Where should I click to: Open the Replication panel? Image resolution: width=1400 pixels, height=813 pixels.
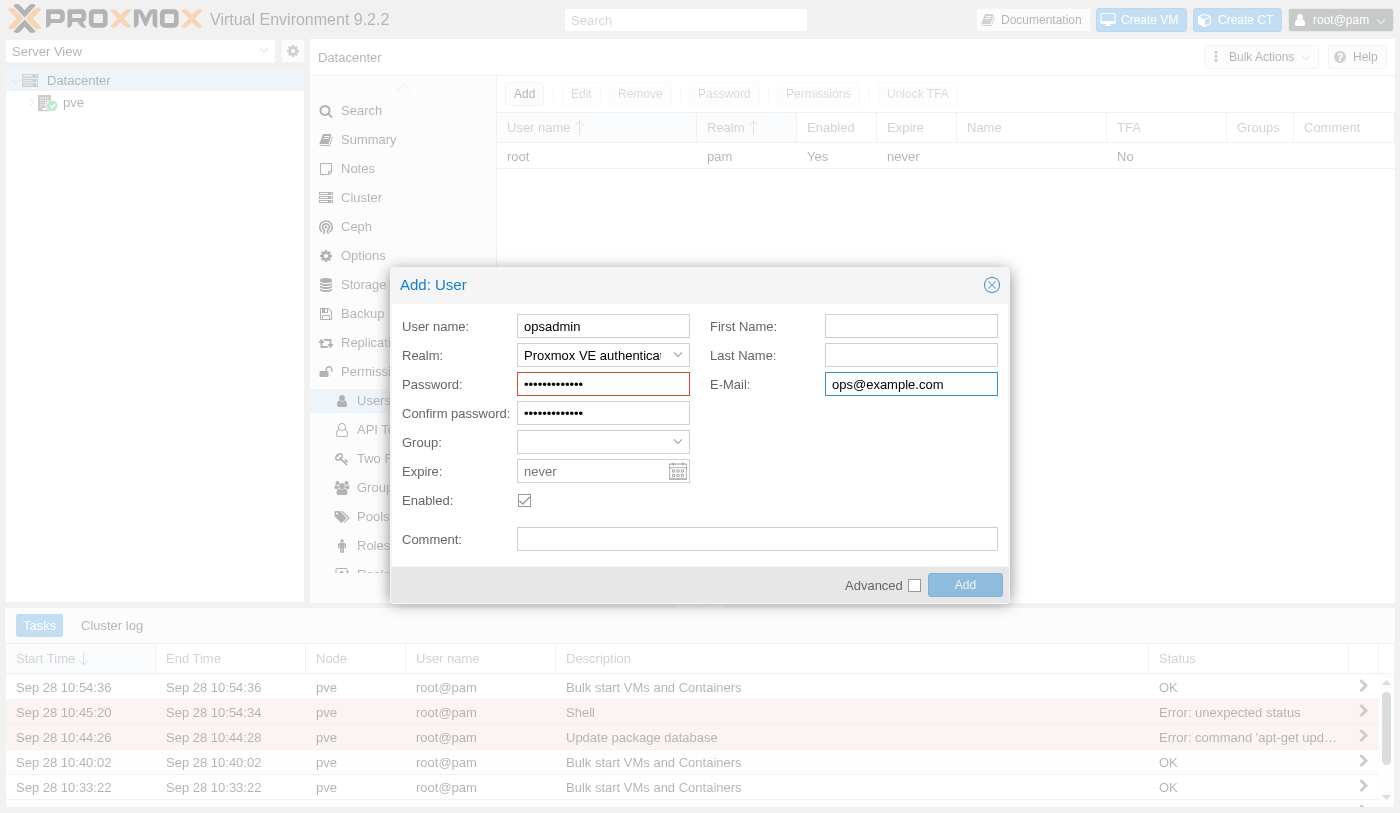(x=354, y=343)
